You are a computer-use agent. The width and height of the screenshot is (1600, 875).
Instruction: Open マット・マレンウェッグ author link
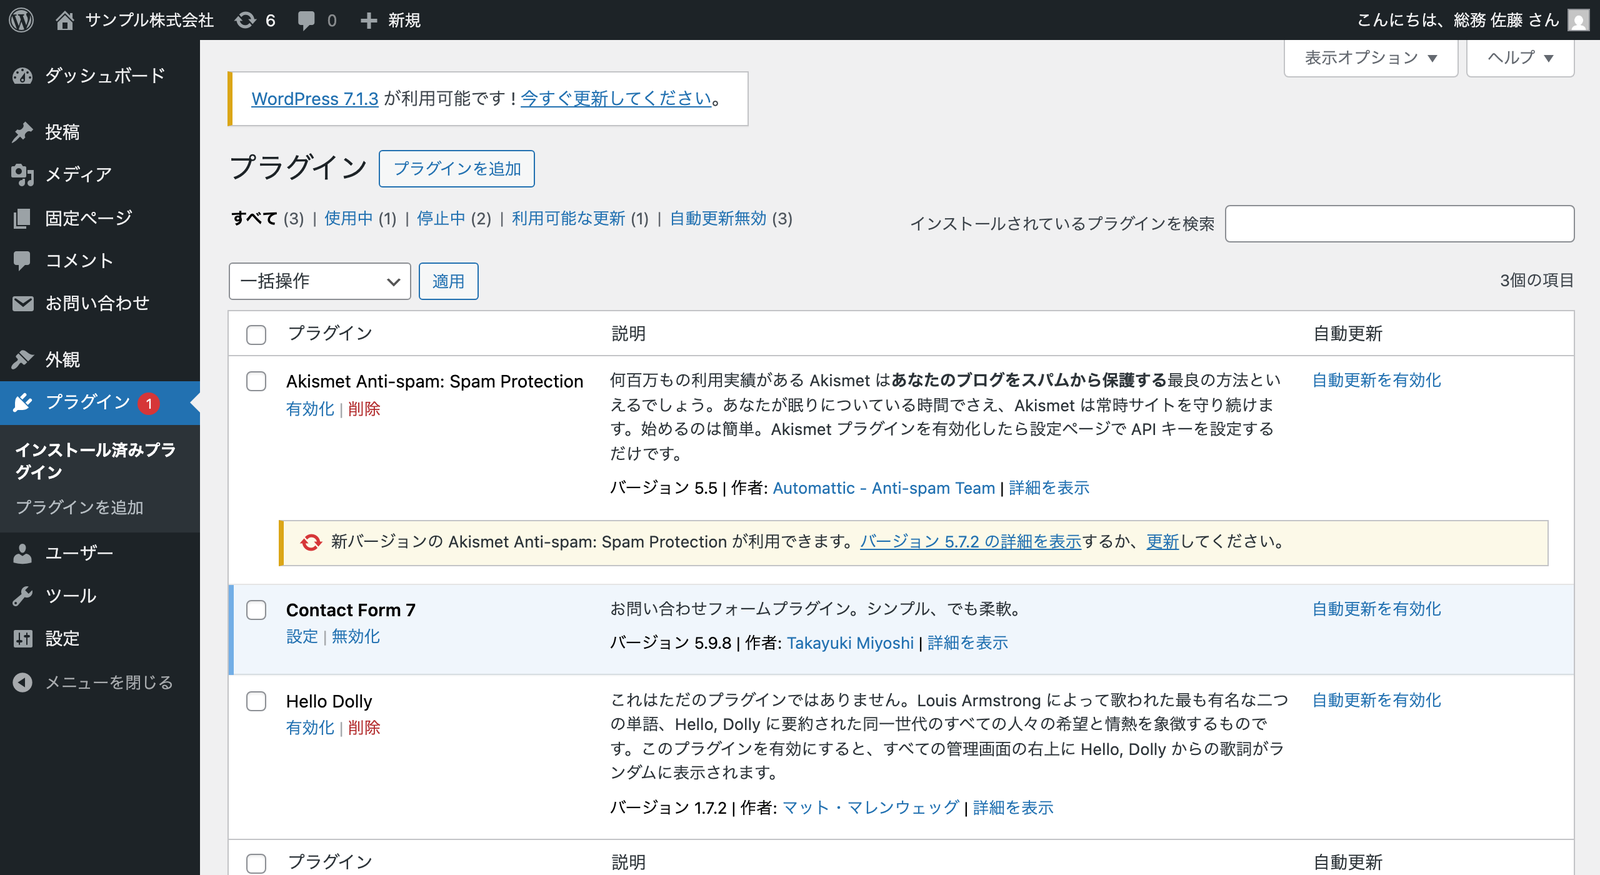click(871, 808)
